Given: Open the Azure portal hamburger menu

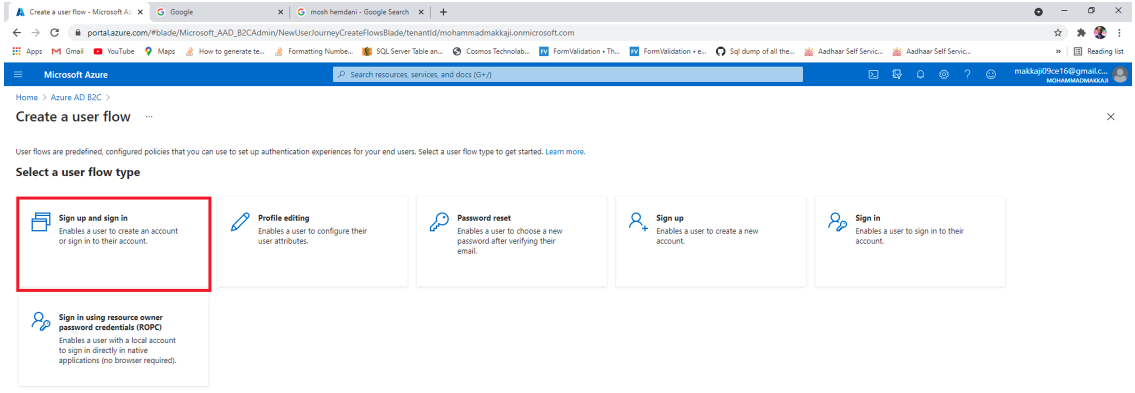Looking at the screenshot, I should (18, 75).
